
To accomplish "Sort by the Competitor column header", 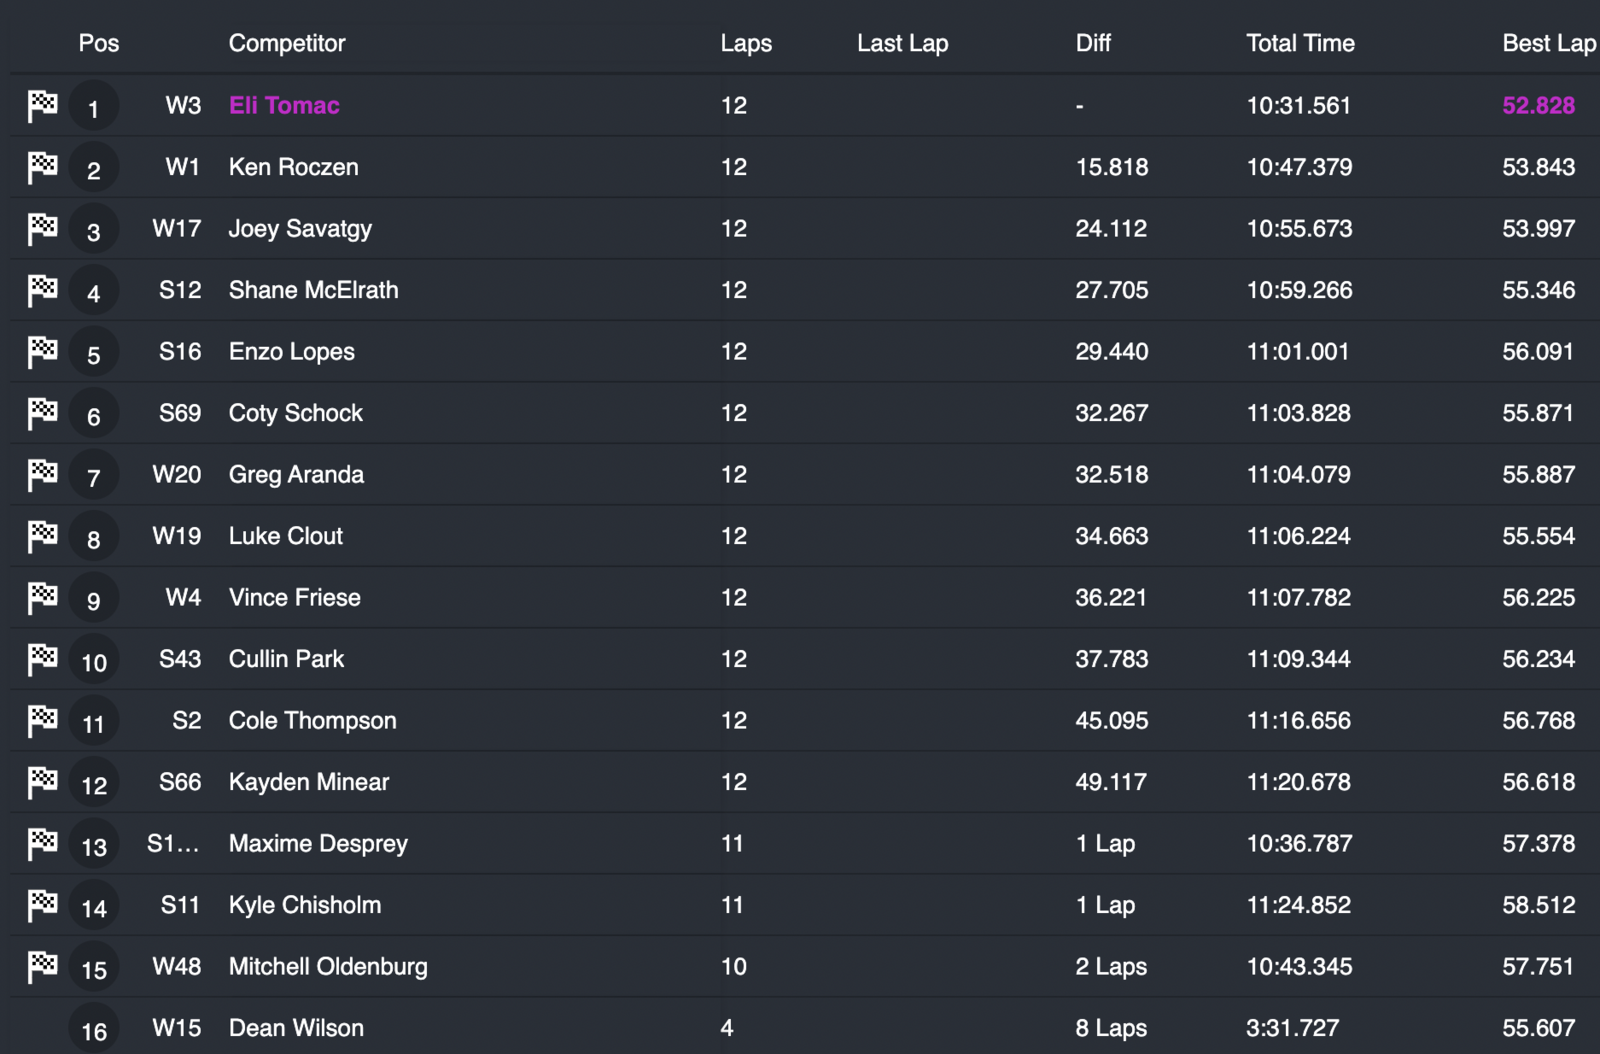I will tap(287, 43).
